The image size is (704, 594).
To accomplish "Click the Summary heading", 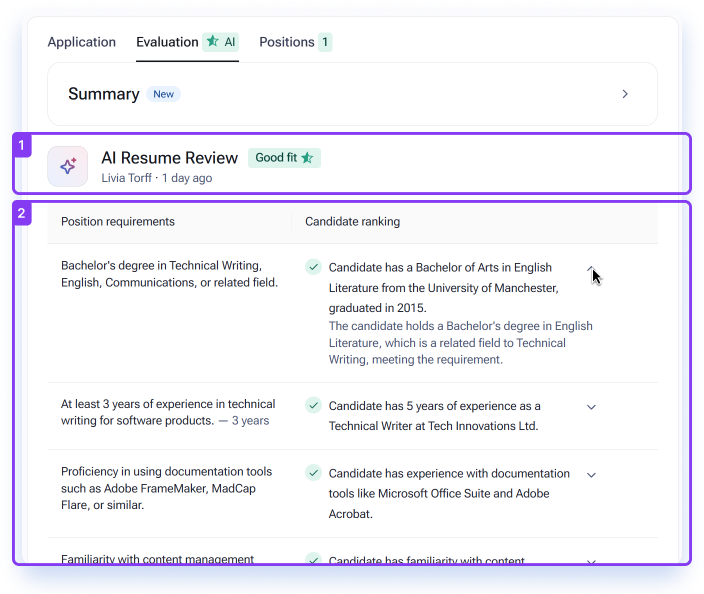I will coord(104,94).
